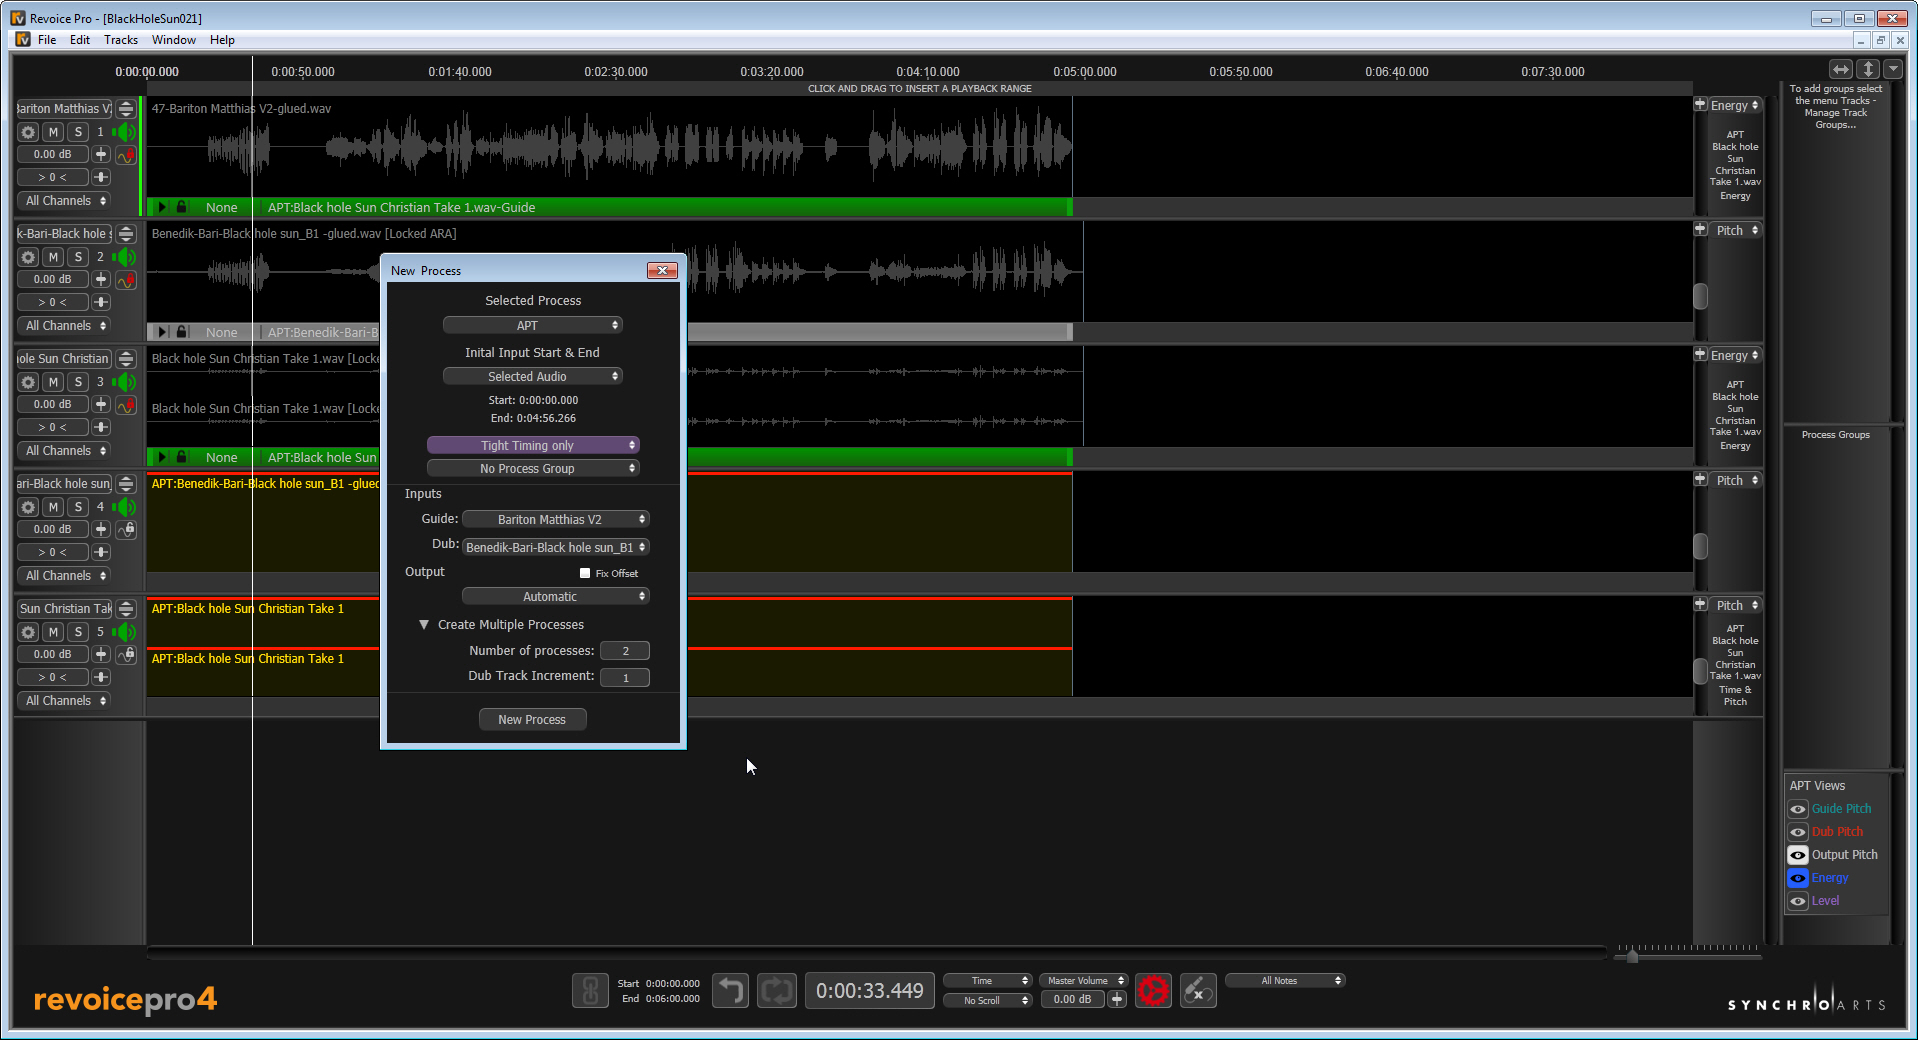1918x1040 pixels.
Task: Click the Number of processes input field
Action: click(x=625, y=651)
